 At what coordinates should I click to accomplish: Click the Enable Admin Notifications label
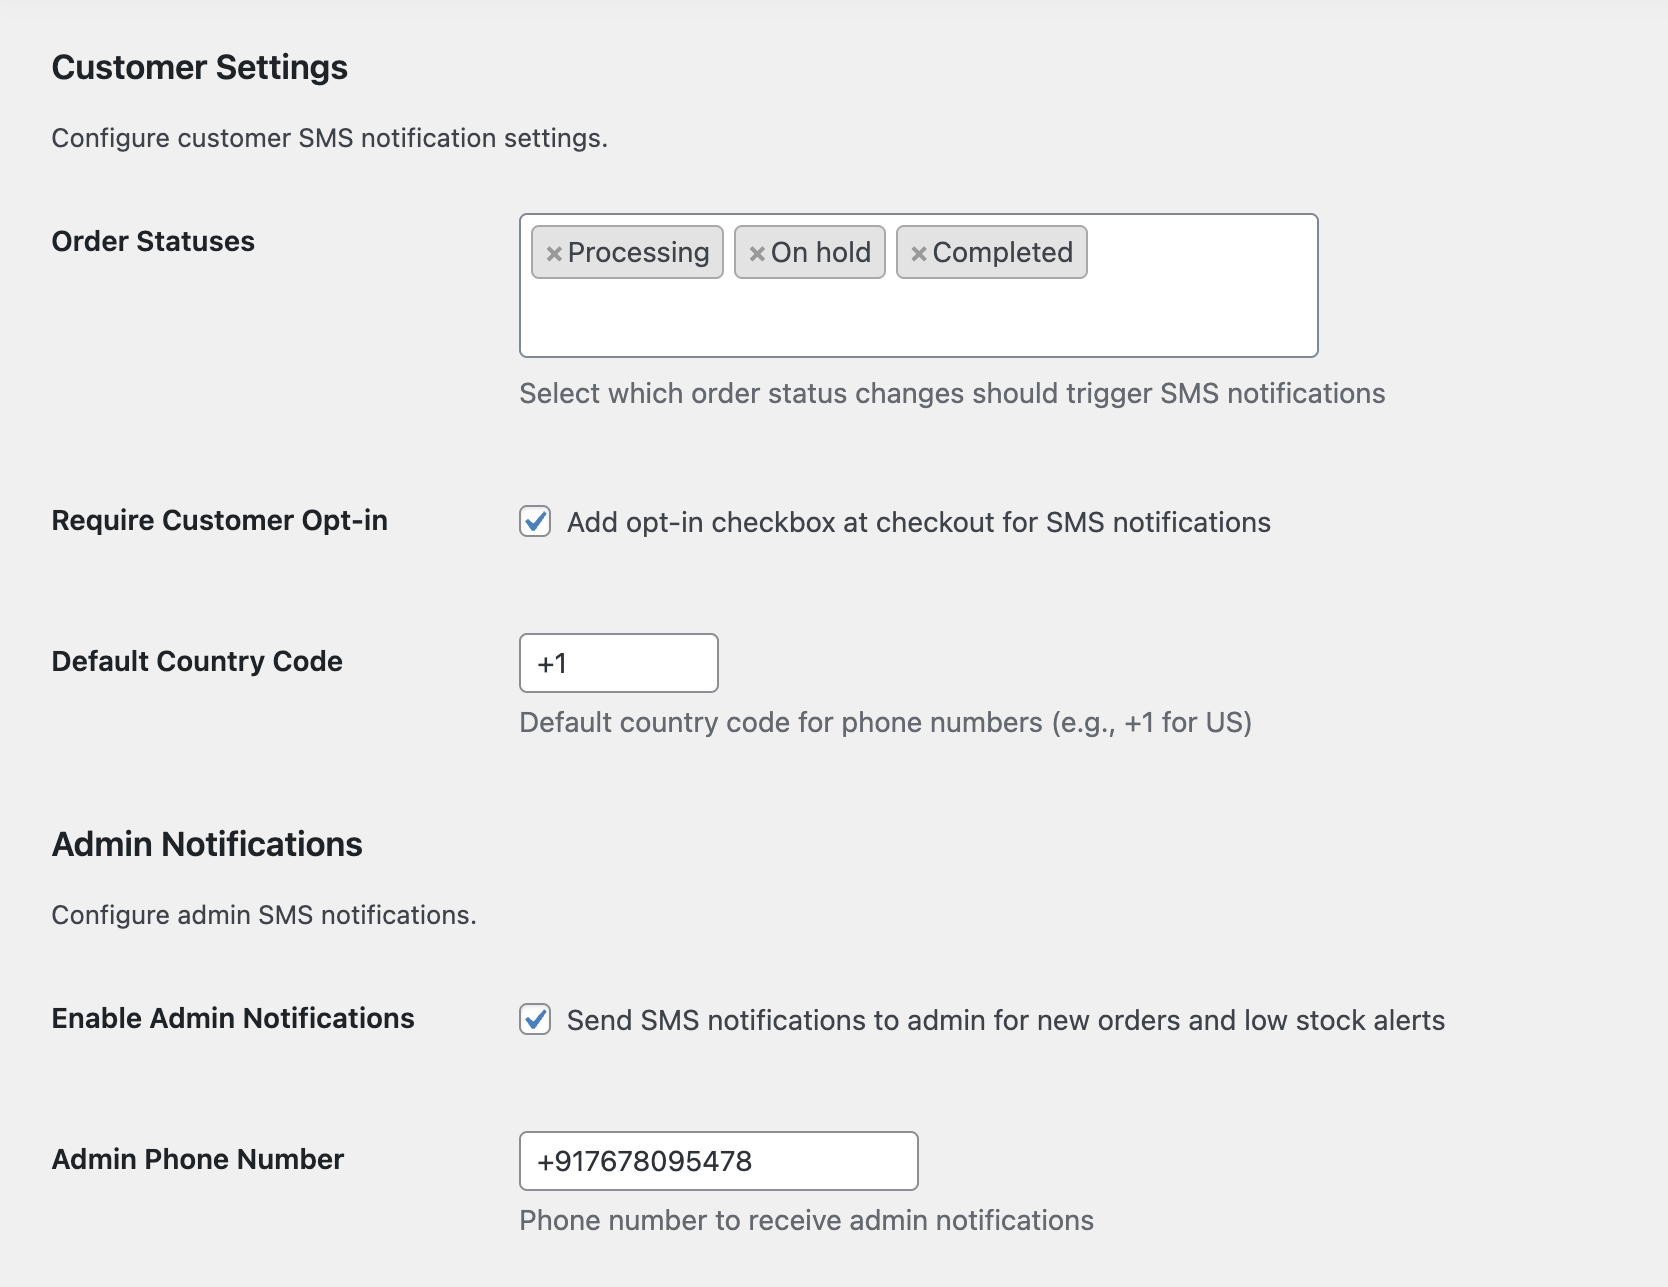(233, 1019)
